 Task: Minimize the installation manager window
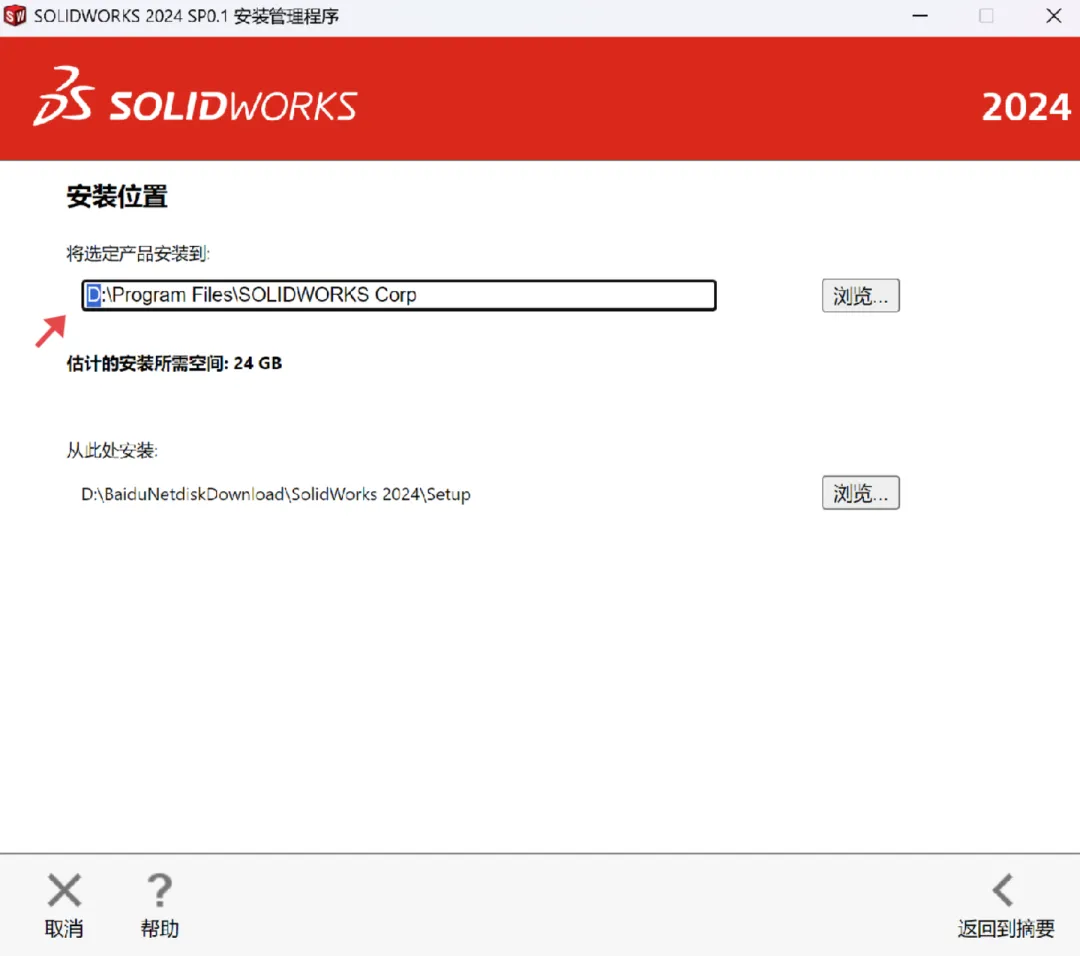click(920, 15)
